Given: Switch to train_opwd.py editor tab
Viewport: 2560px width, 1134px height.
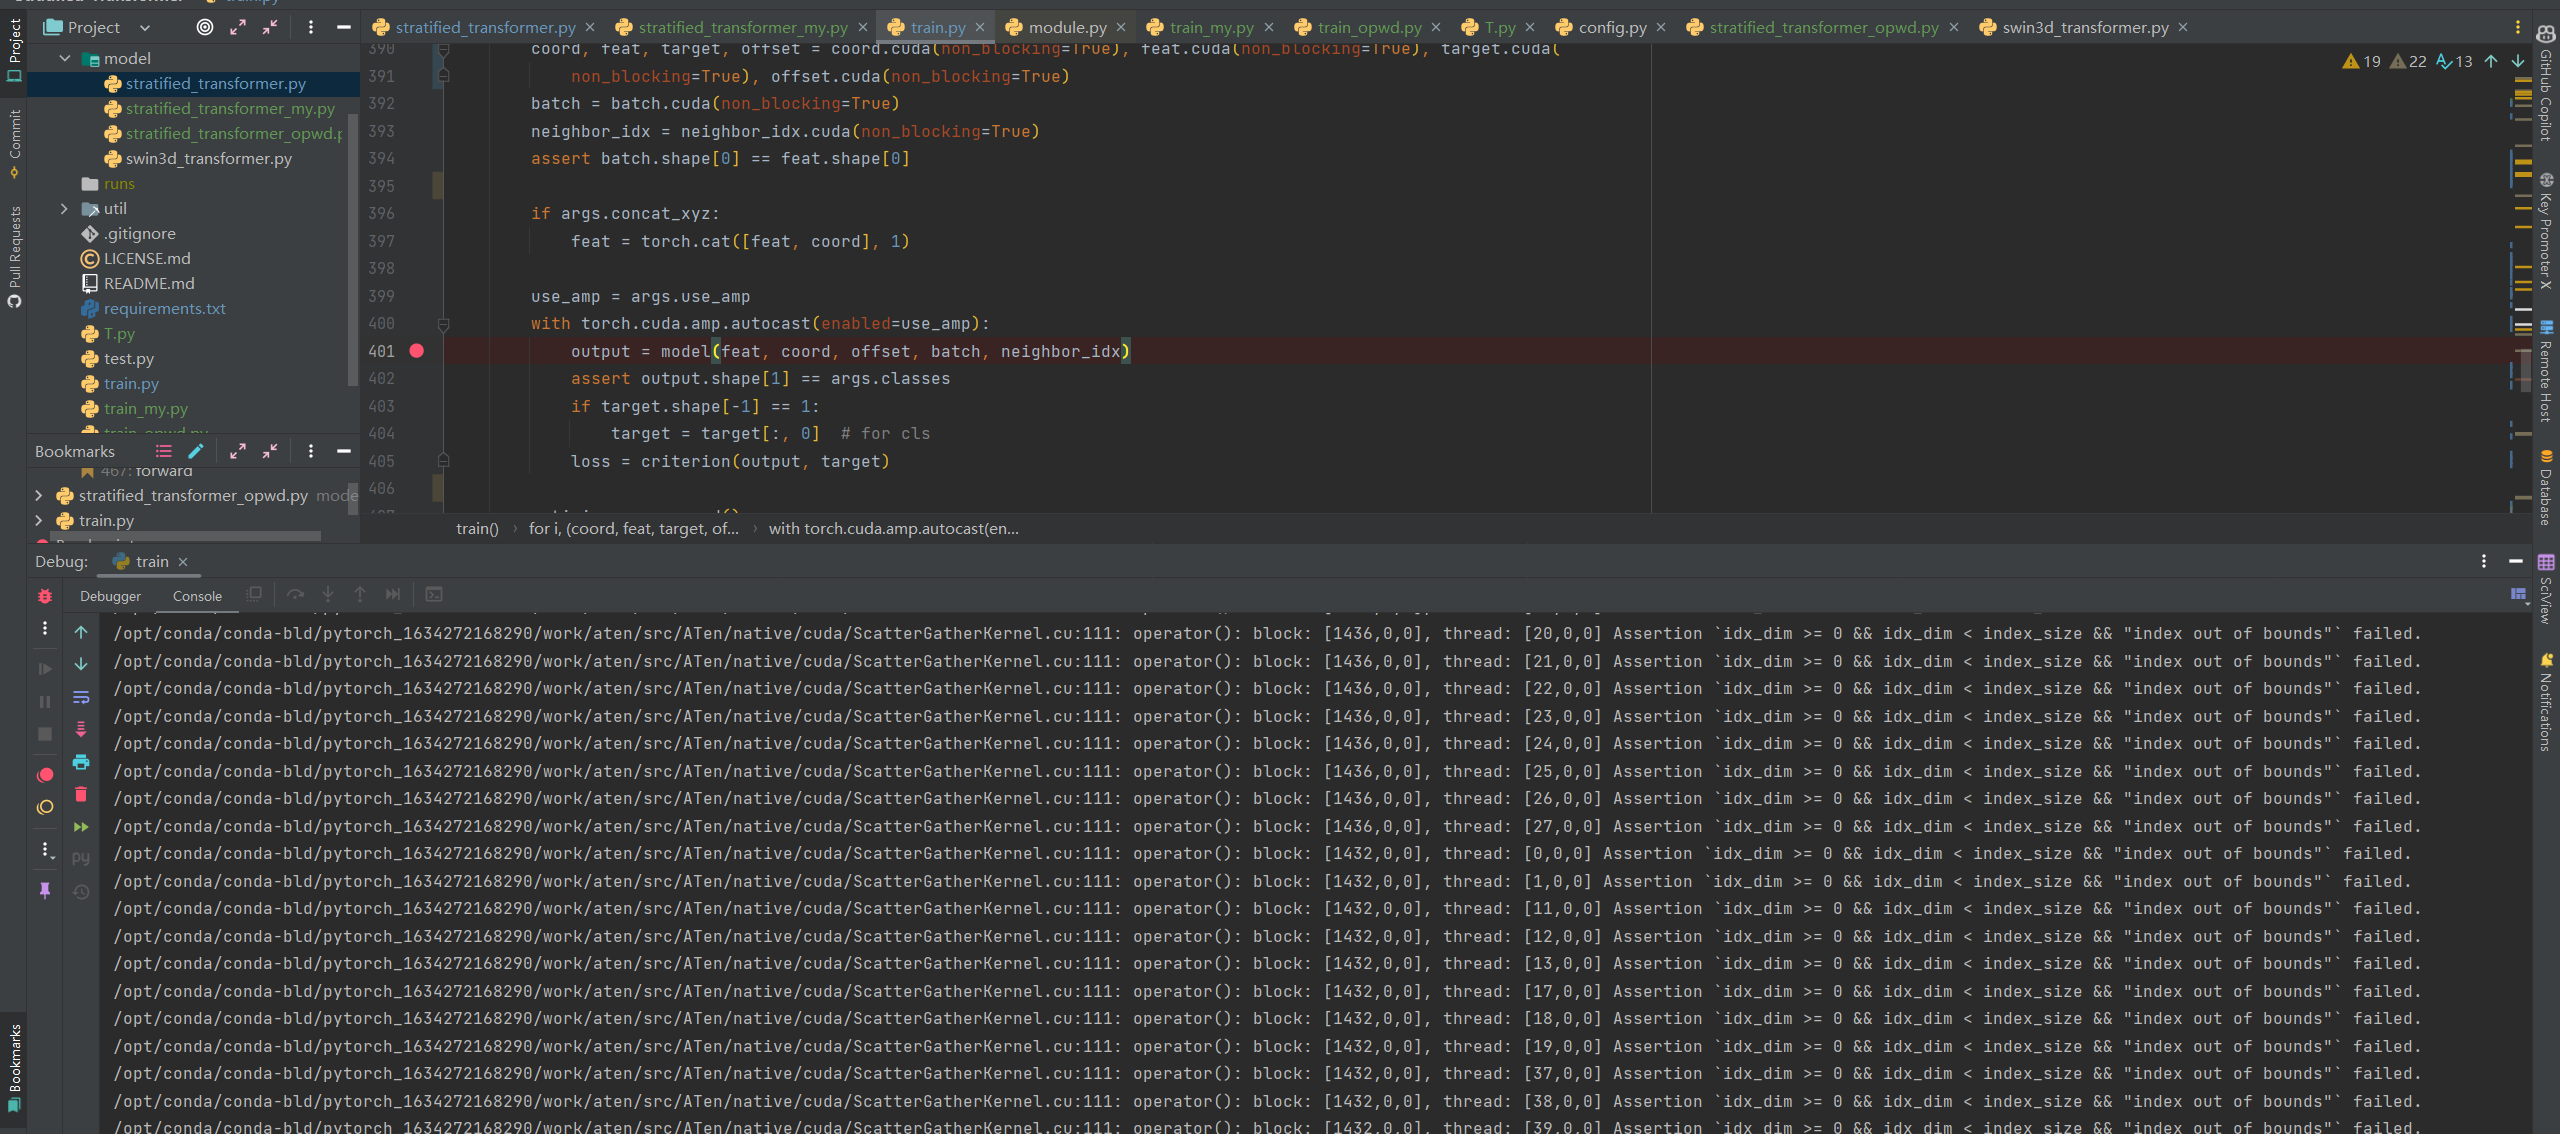Looking at the screenshot, I should pos(1369,28).
